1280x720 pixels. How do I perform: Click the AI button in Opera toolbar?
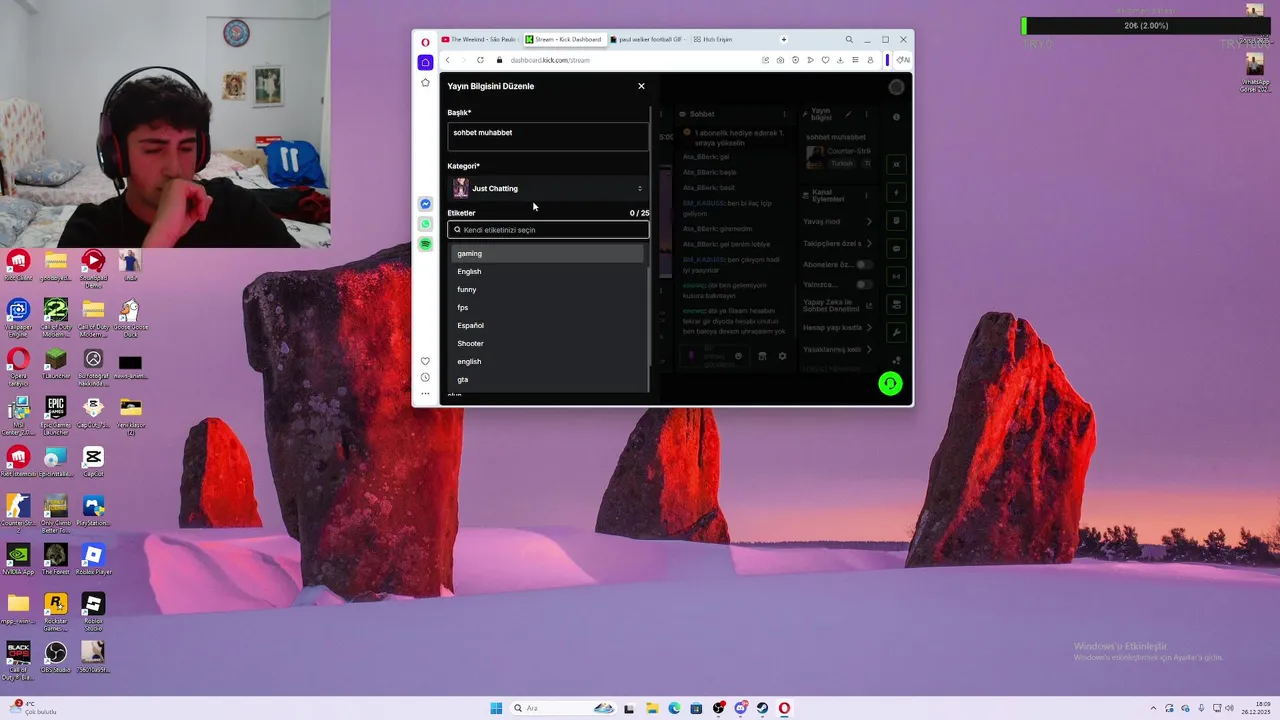pyautogui.click(x=902, y=60)
